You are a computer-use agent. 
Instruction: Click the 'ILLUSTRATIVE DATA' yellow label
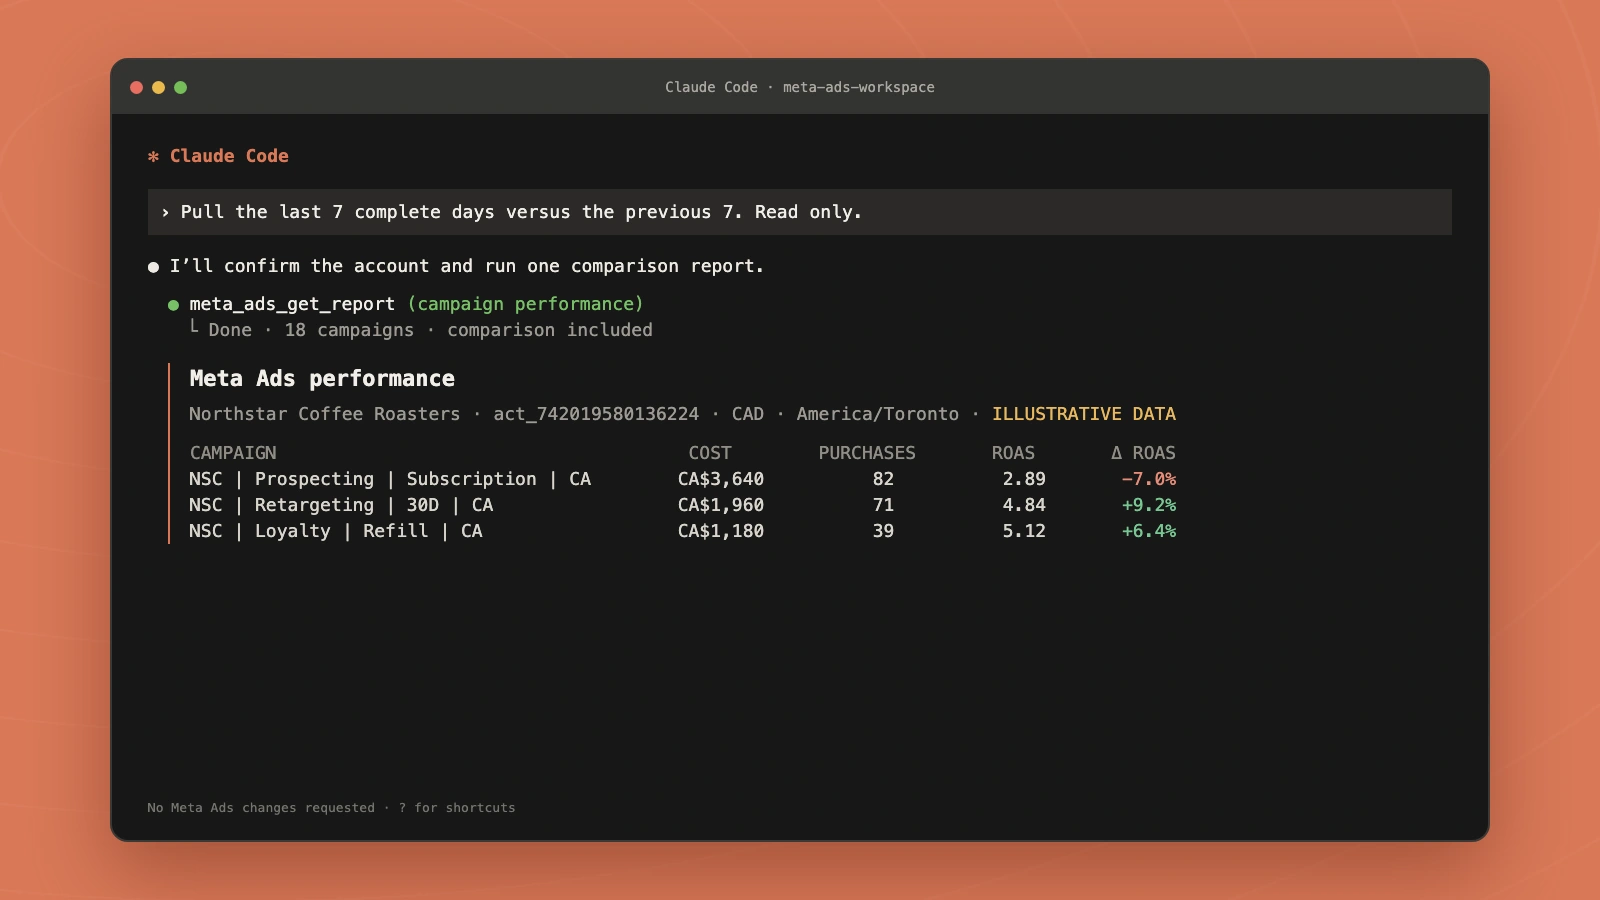click(1084, 414)
